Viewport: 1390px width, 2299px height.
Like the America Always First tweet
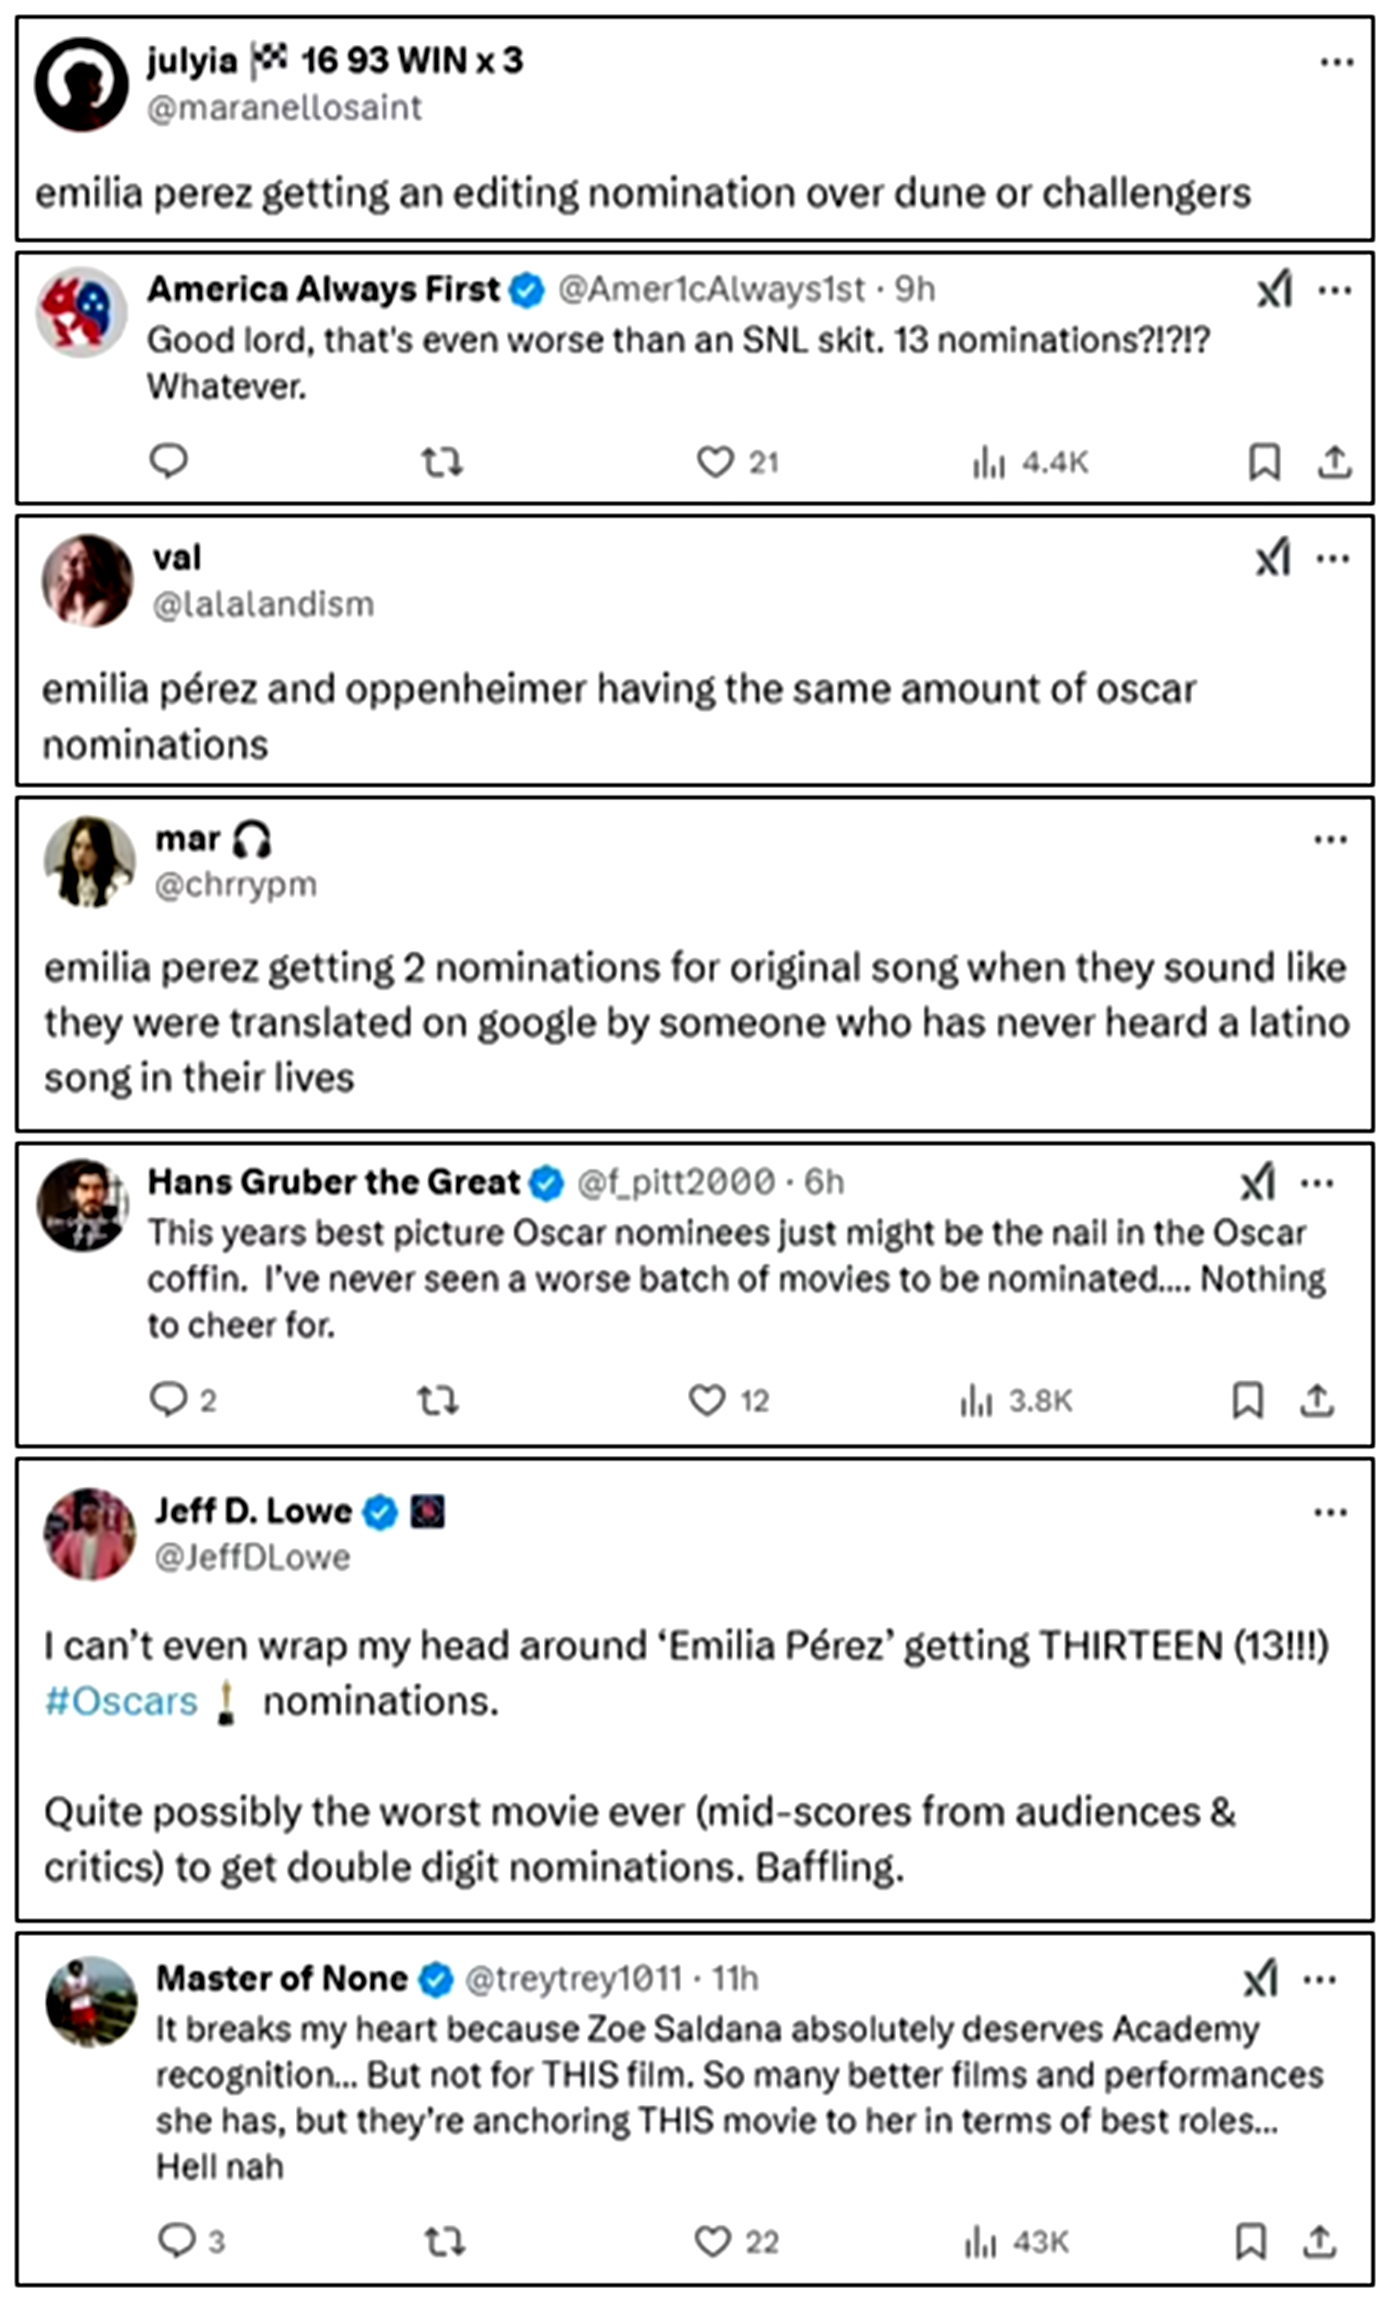click(x=714, y=462)
